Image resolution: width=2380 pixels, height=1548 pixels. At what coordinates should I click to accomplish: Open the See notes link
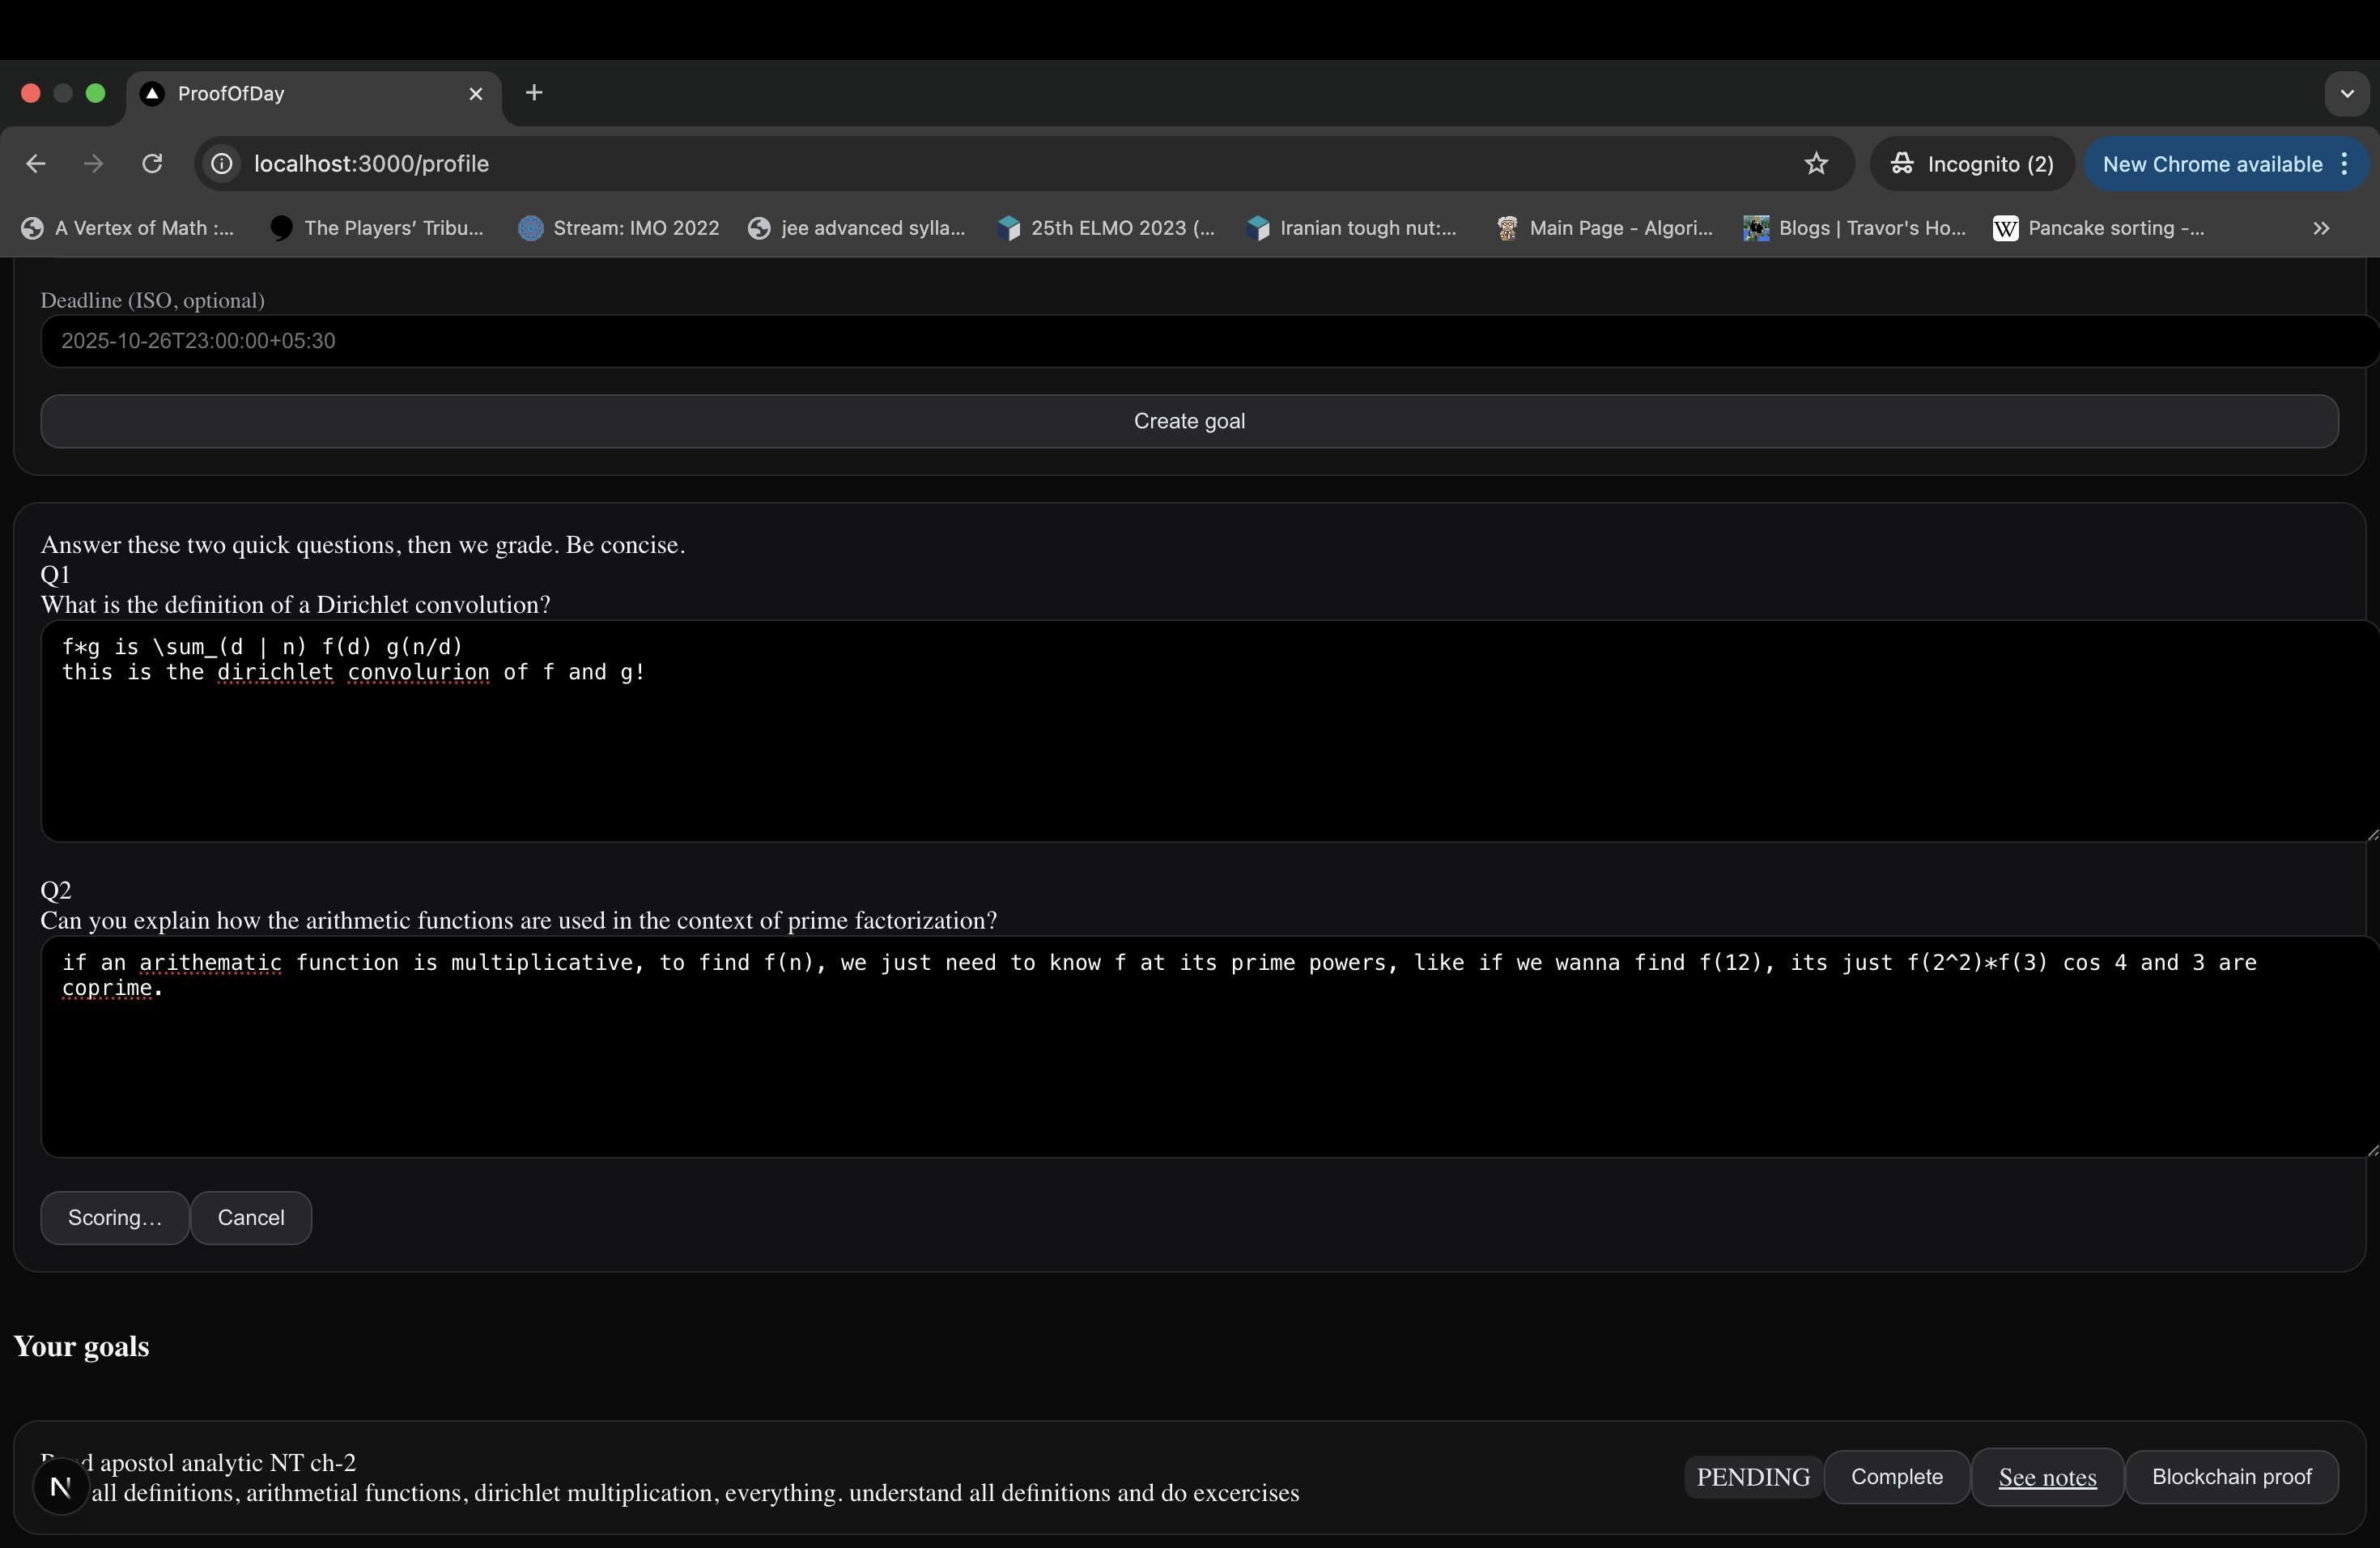(2047, 1477)
